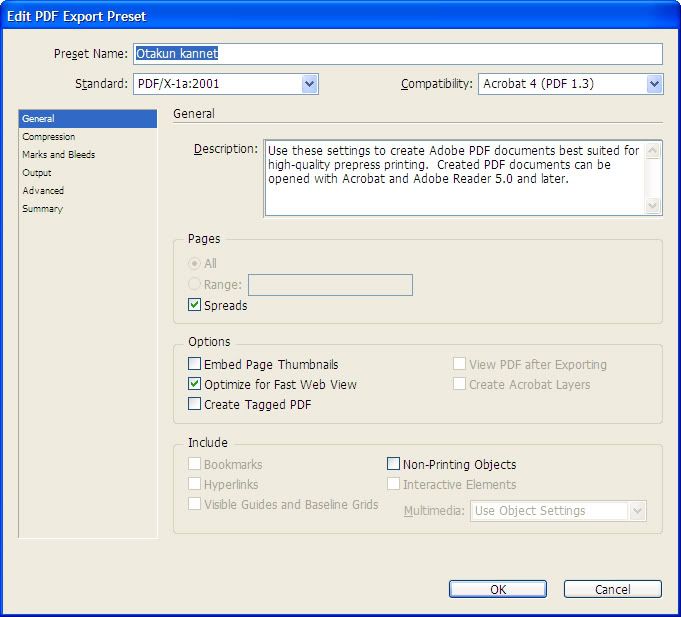The image size is (681, 617).
Task: Click the Description scrollbar up arrow
Action: point(652,151)
